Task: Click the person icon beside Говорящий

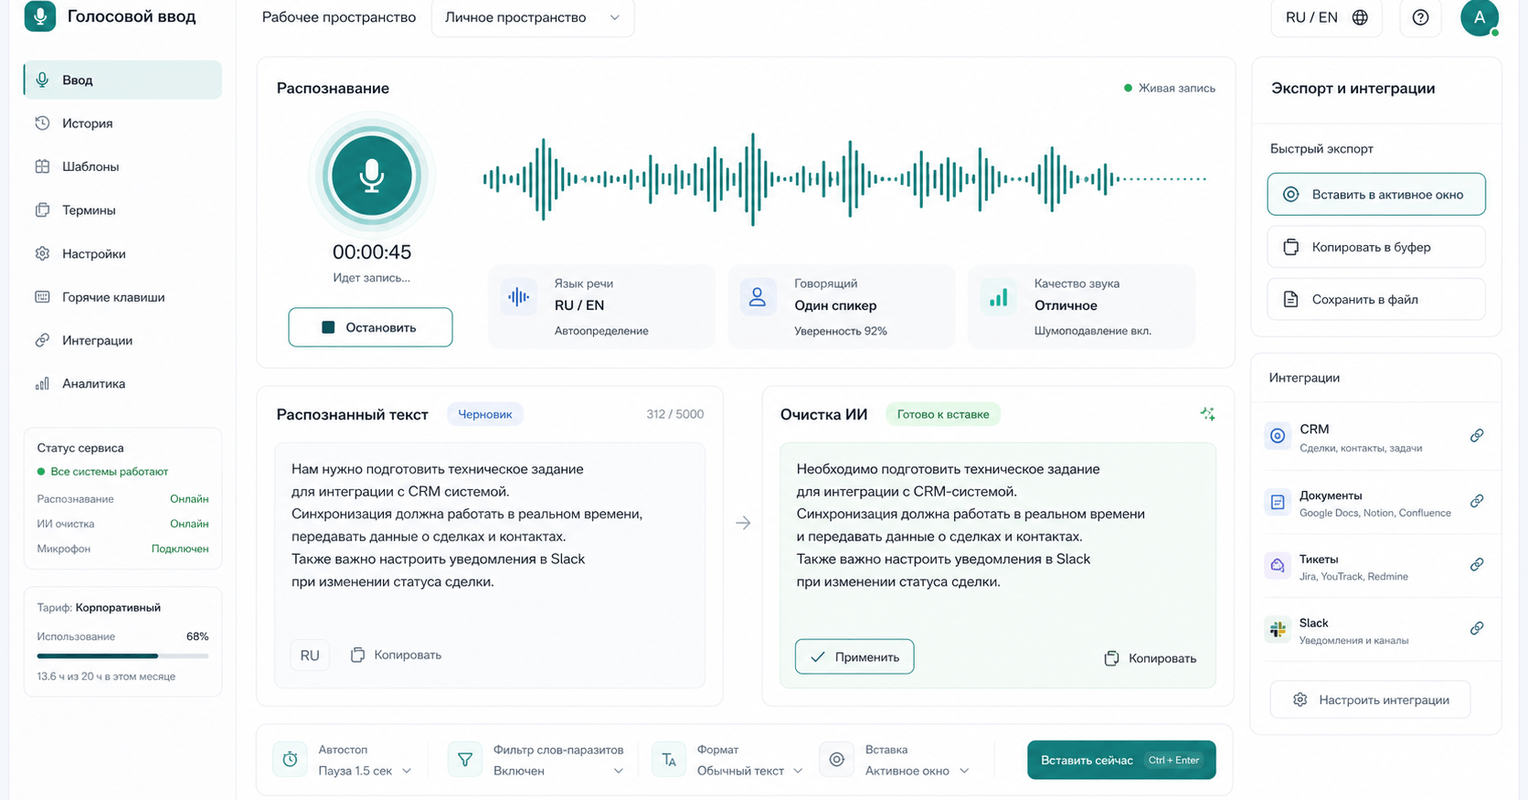Action: click(x=757, y=297)
